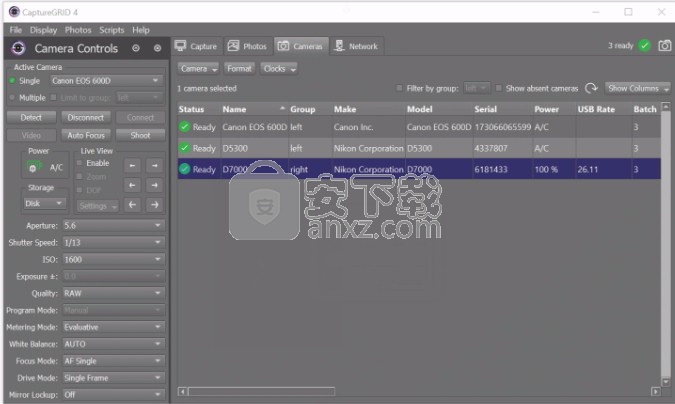This screenshot has width=675, height=404.
Task: Click the green ready checkmark beside '3 ready'
Action: pyautogui.click(x=644, y=46)
